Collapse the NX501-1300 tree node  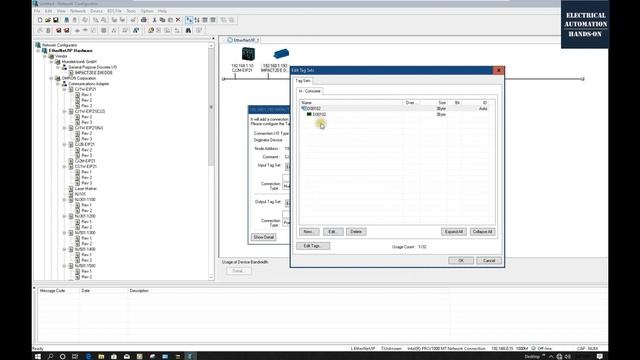tap(64, 233)
